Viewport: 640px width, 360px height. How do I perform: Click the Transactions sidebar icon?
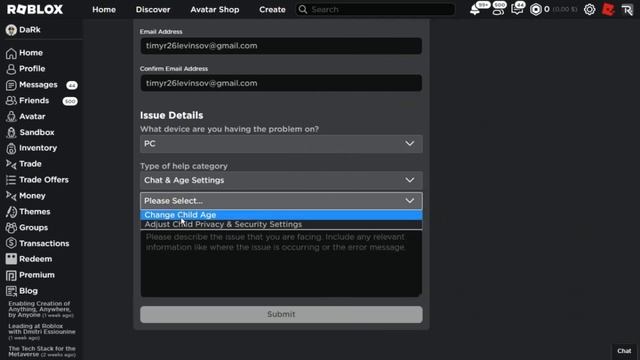point(11,243)
